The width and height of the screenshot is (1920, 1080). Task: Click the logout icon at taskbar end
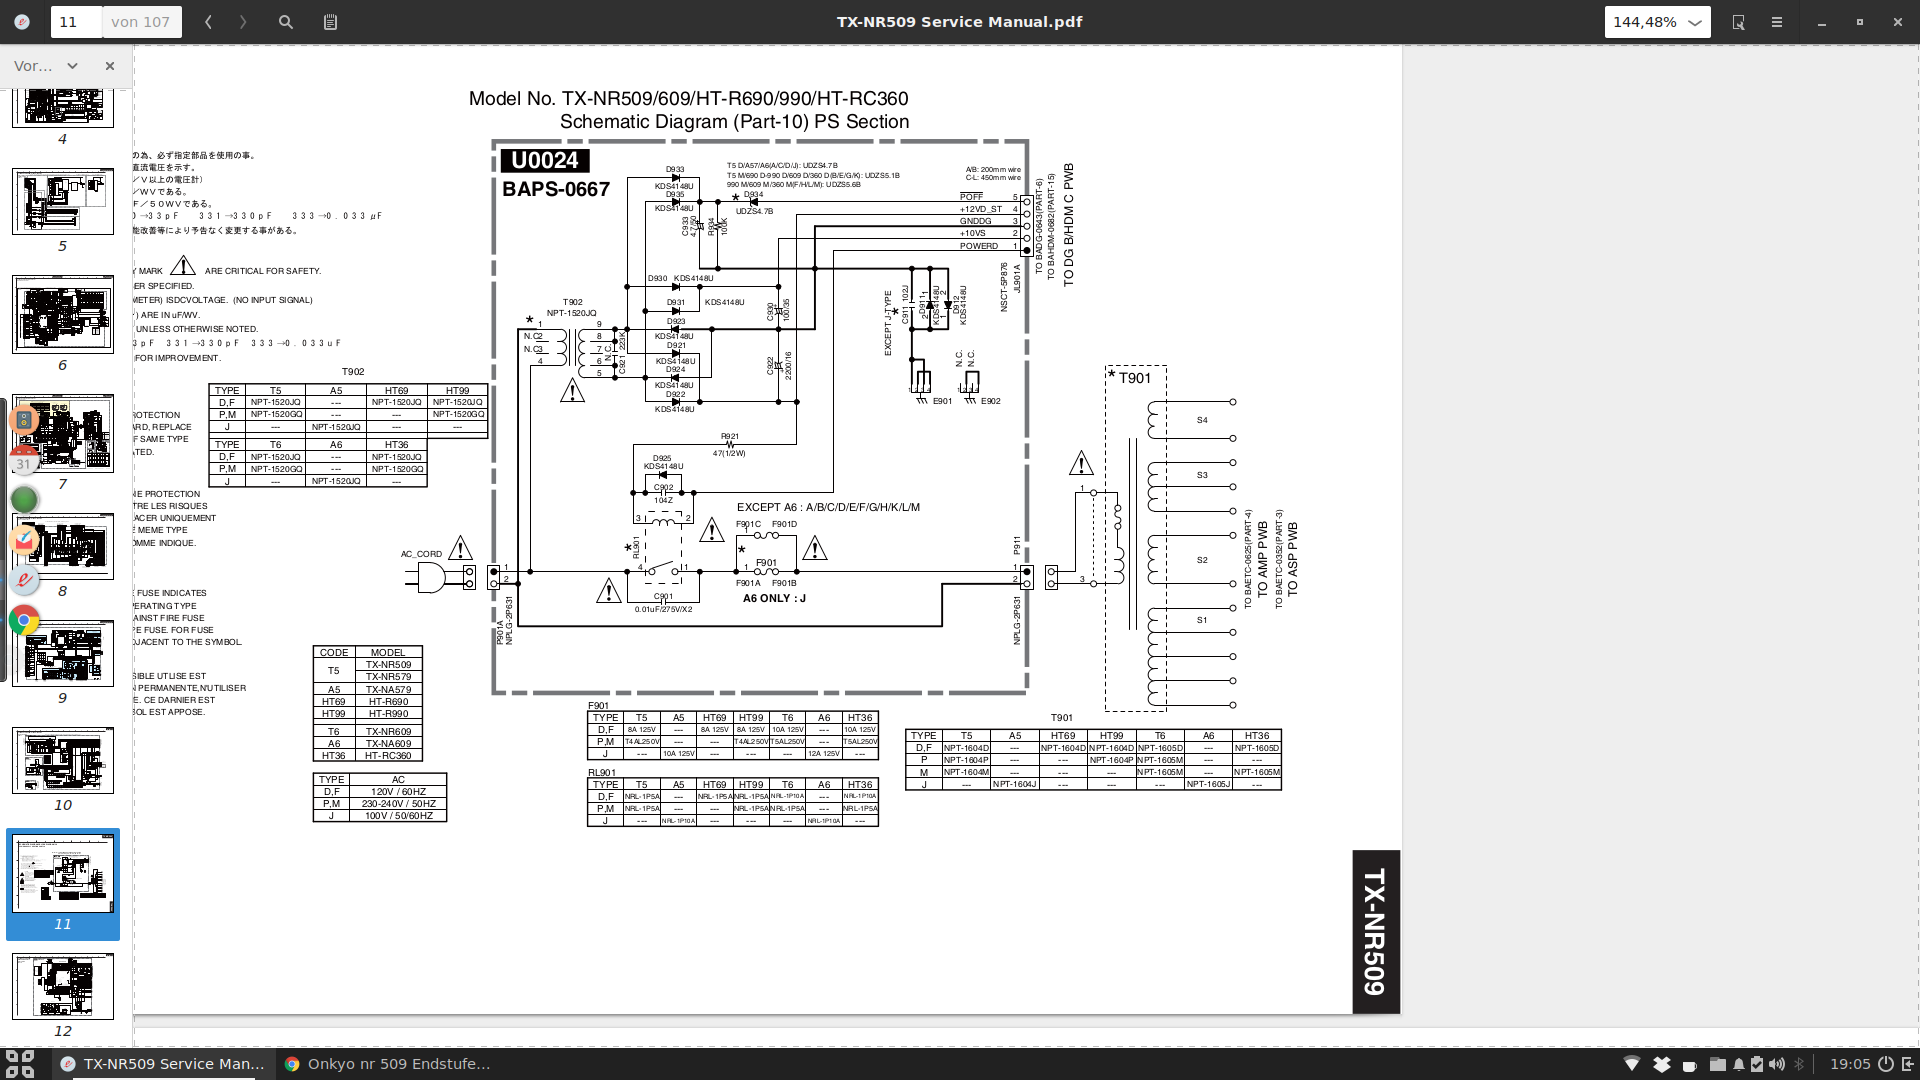pyautogui.click(x=1907, y=1064)
